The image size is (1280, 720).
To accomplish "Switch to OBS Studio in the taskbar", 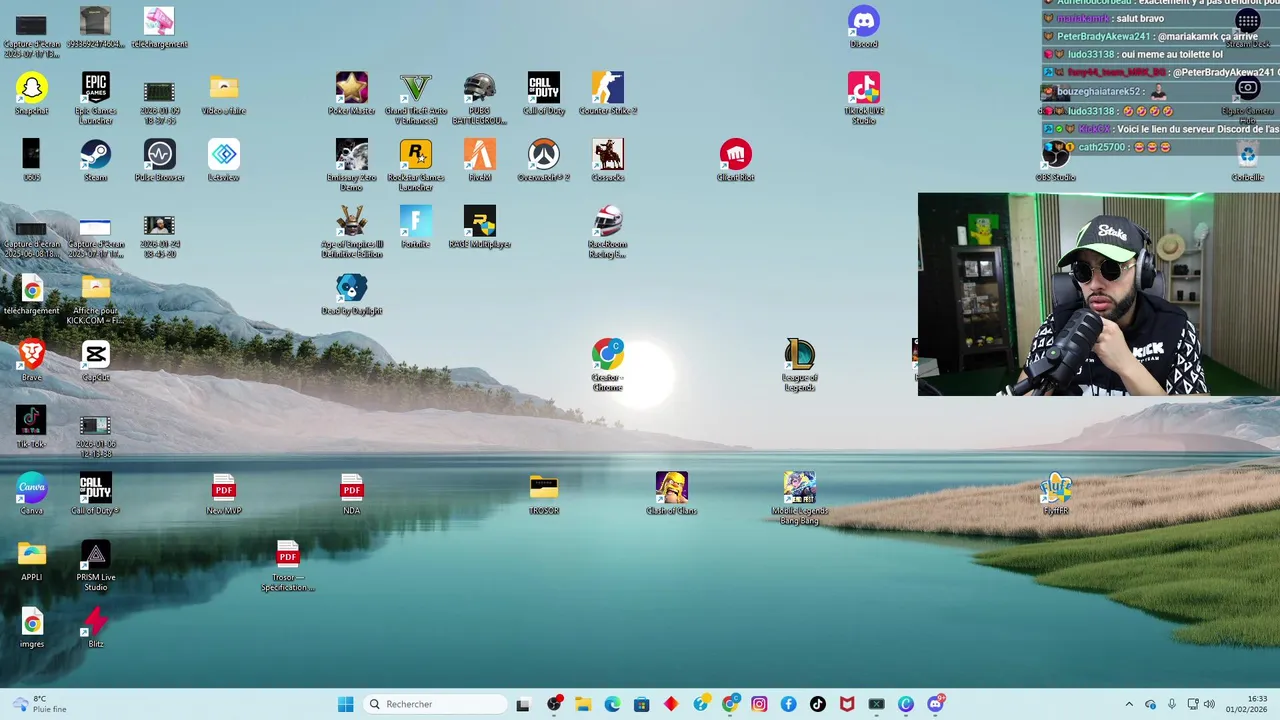I will (x=554, y=704).
